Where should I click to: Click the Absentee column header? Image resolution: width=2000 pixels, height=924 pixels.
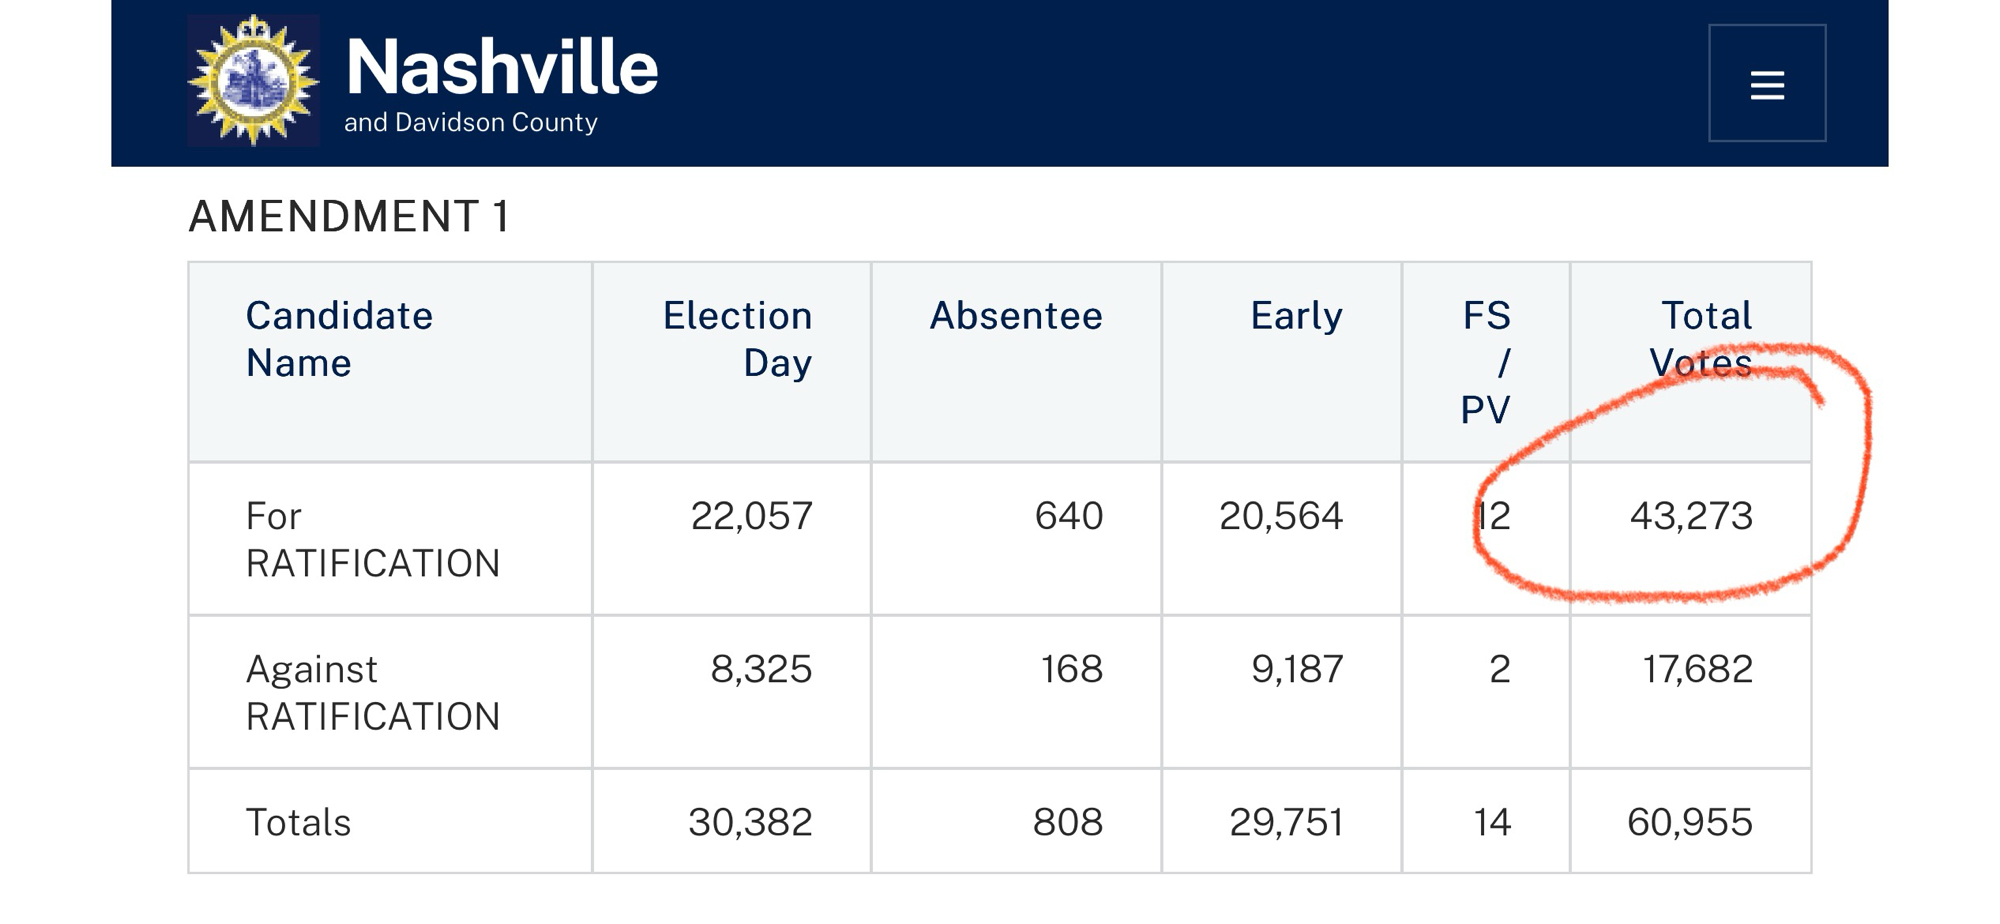click(1015, 316)
